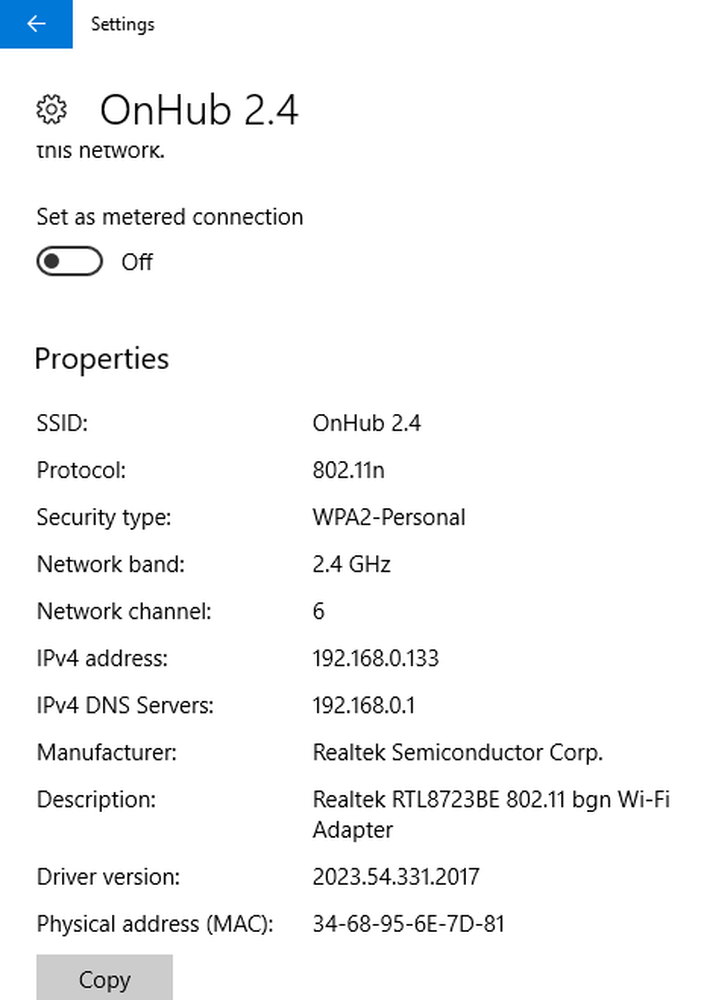Click the MAC address 34-68-95-6E-7D-81

409,923
